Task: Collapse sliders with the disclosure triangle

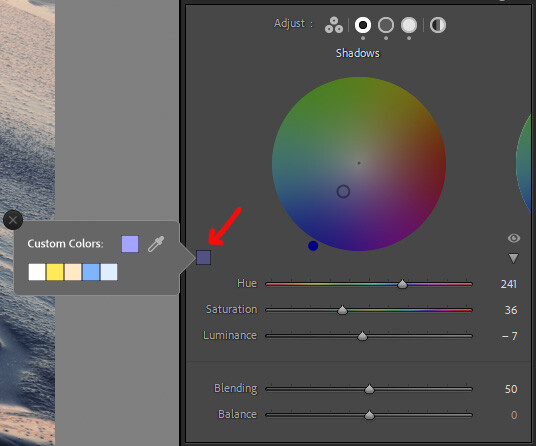Action: point(513,258)
